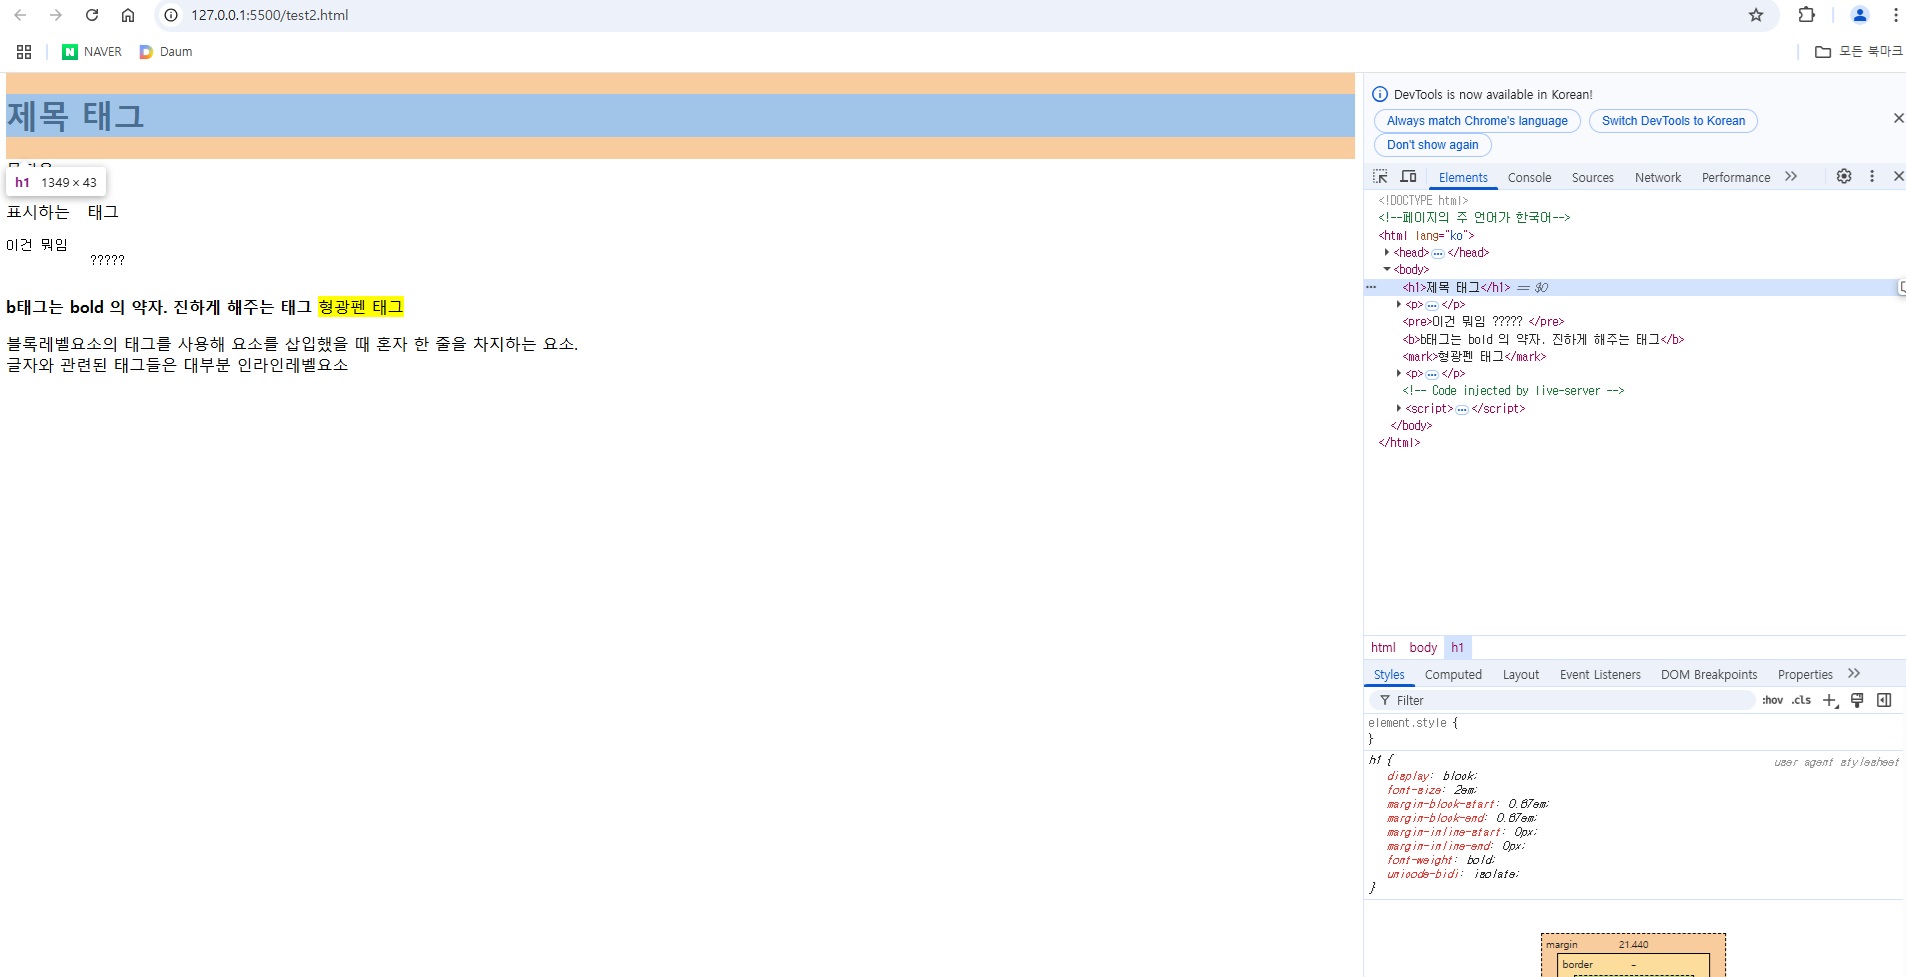1906x977 pixels.
Task: Click the highlighted mark text on page
Action: point(360,307)
